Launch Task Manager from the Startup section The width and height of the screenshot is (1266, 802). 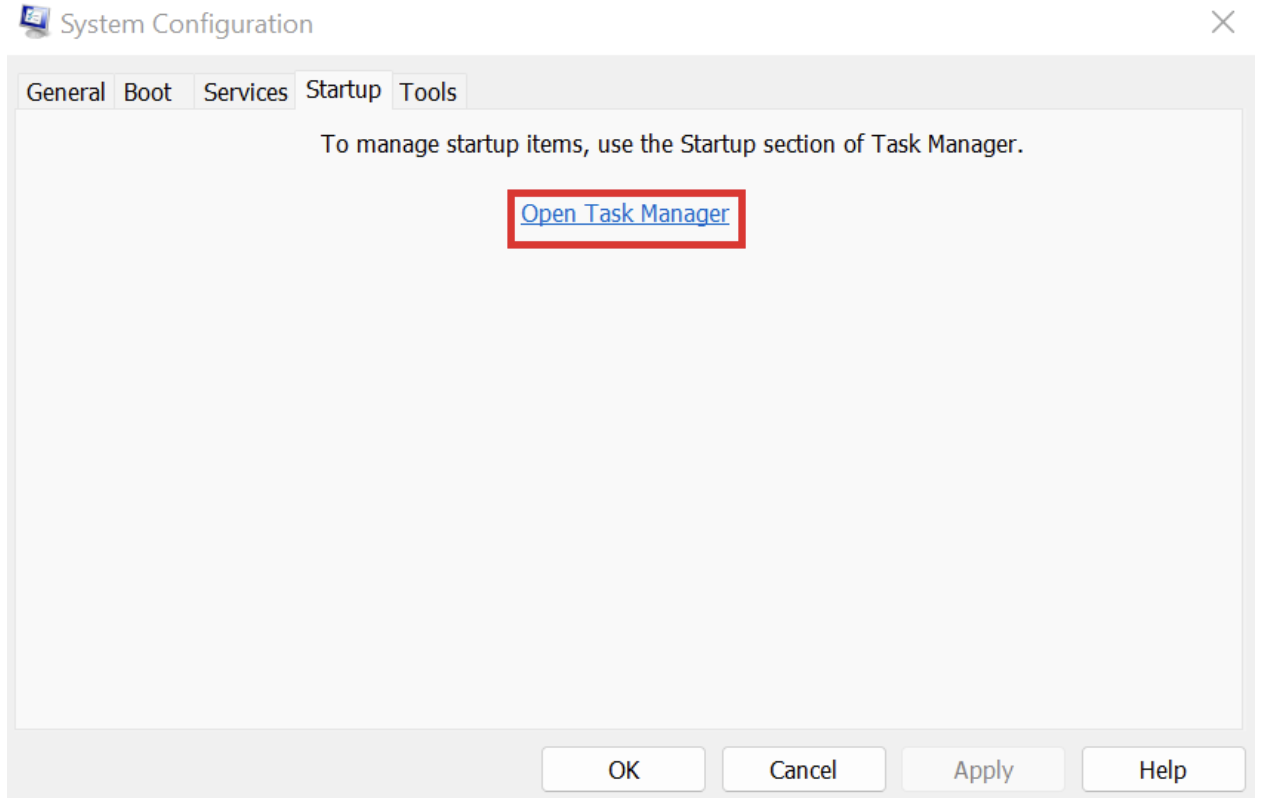pyautogui.click(x=624, y=213)
